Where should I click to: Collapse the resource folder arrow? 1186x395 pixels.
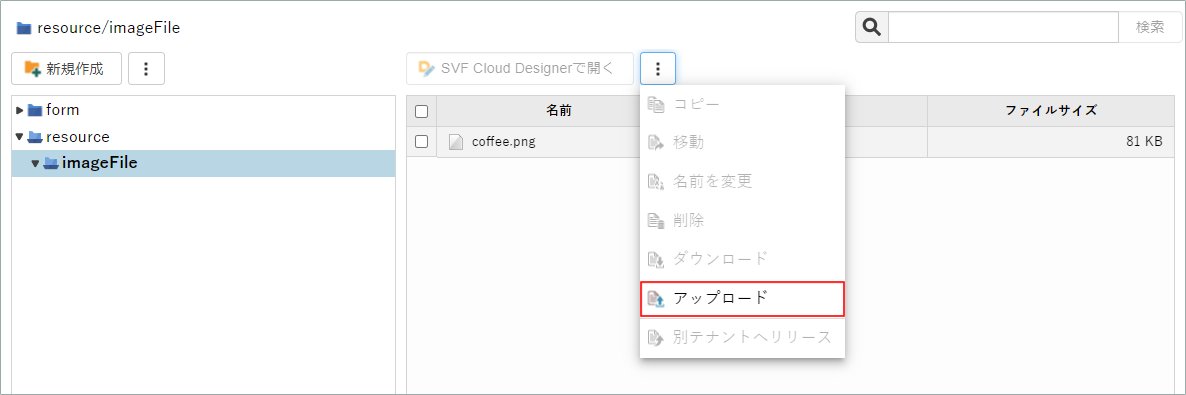point(20,137)
